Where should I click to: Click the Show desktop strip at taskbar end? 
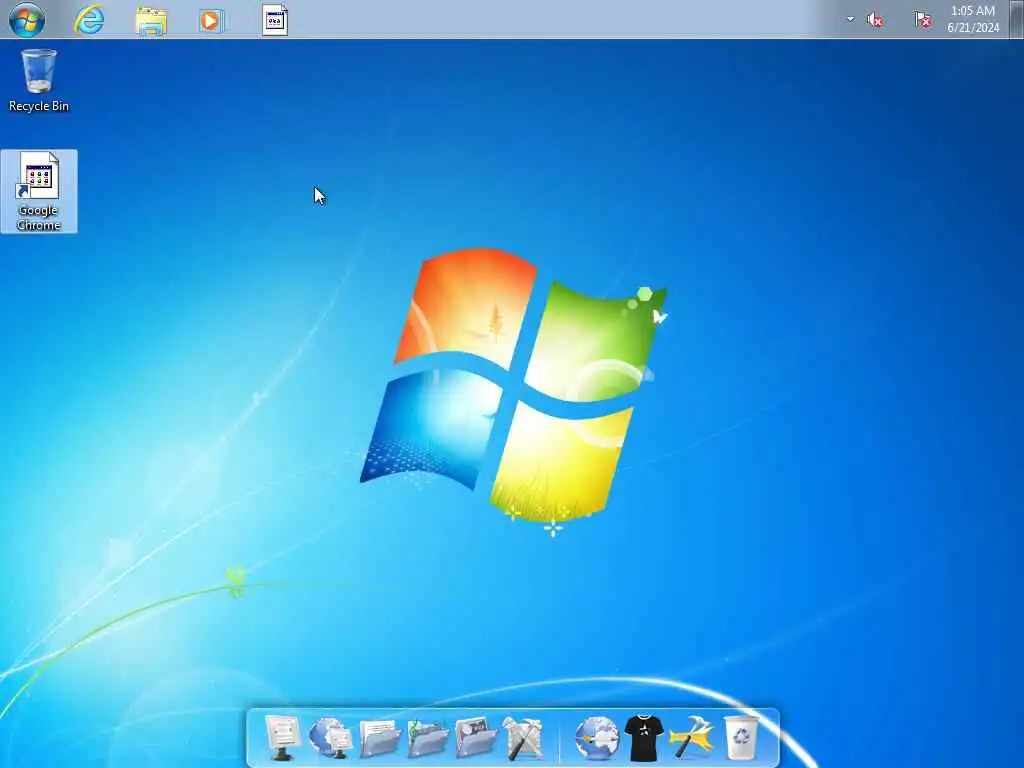point(1017,19)
